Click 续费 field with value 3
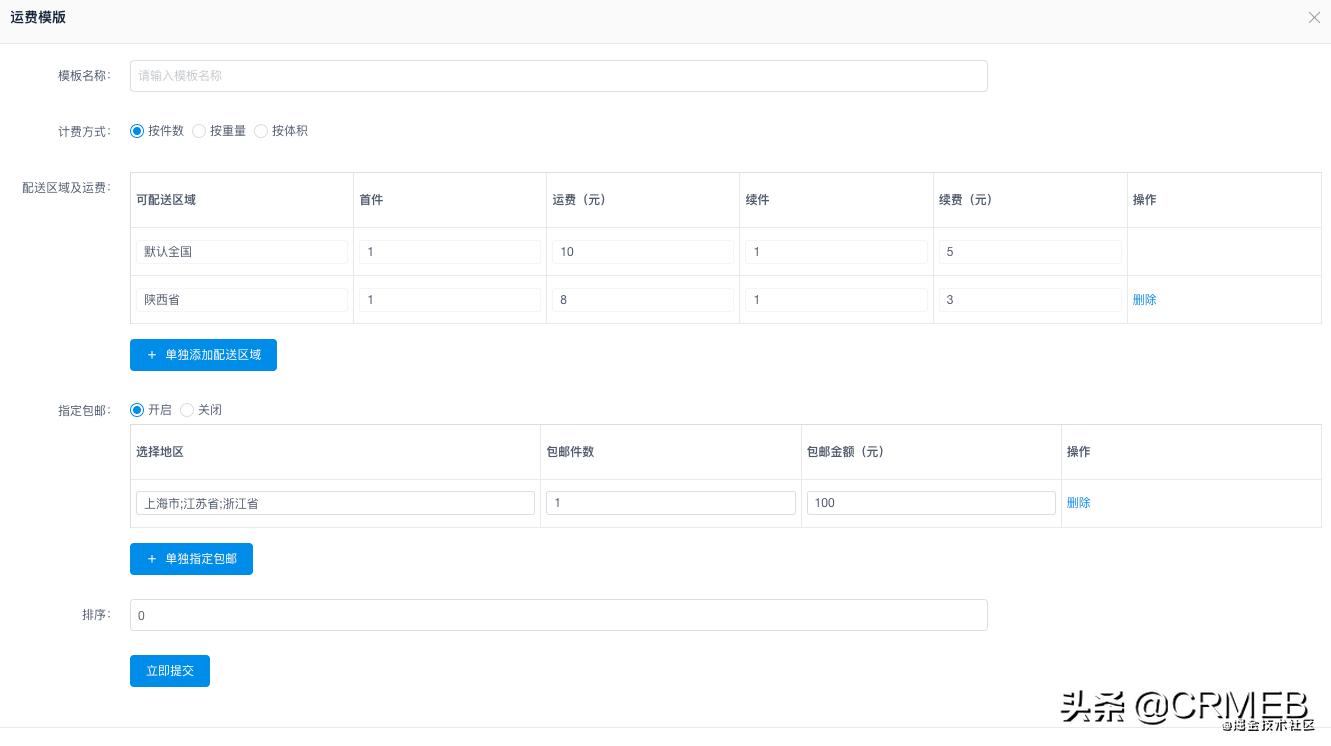This screenshot has width=1331, height=746. pyautogui.click(x=1028, y=300)
